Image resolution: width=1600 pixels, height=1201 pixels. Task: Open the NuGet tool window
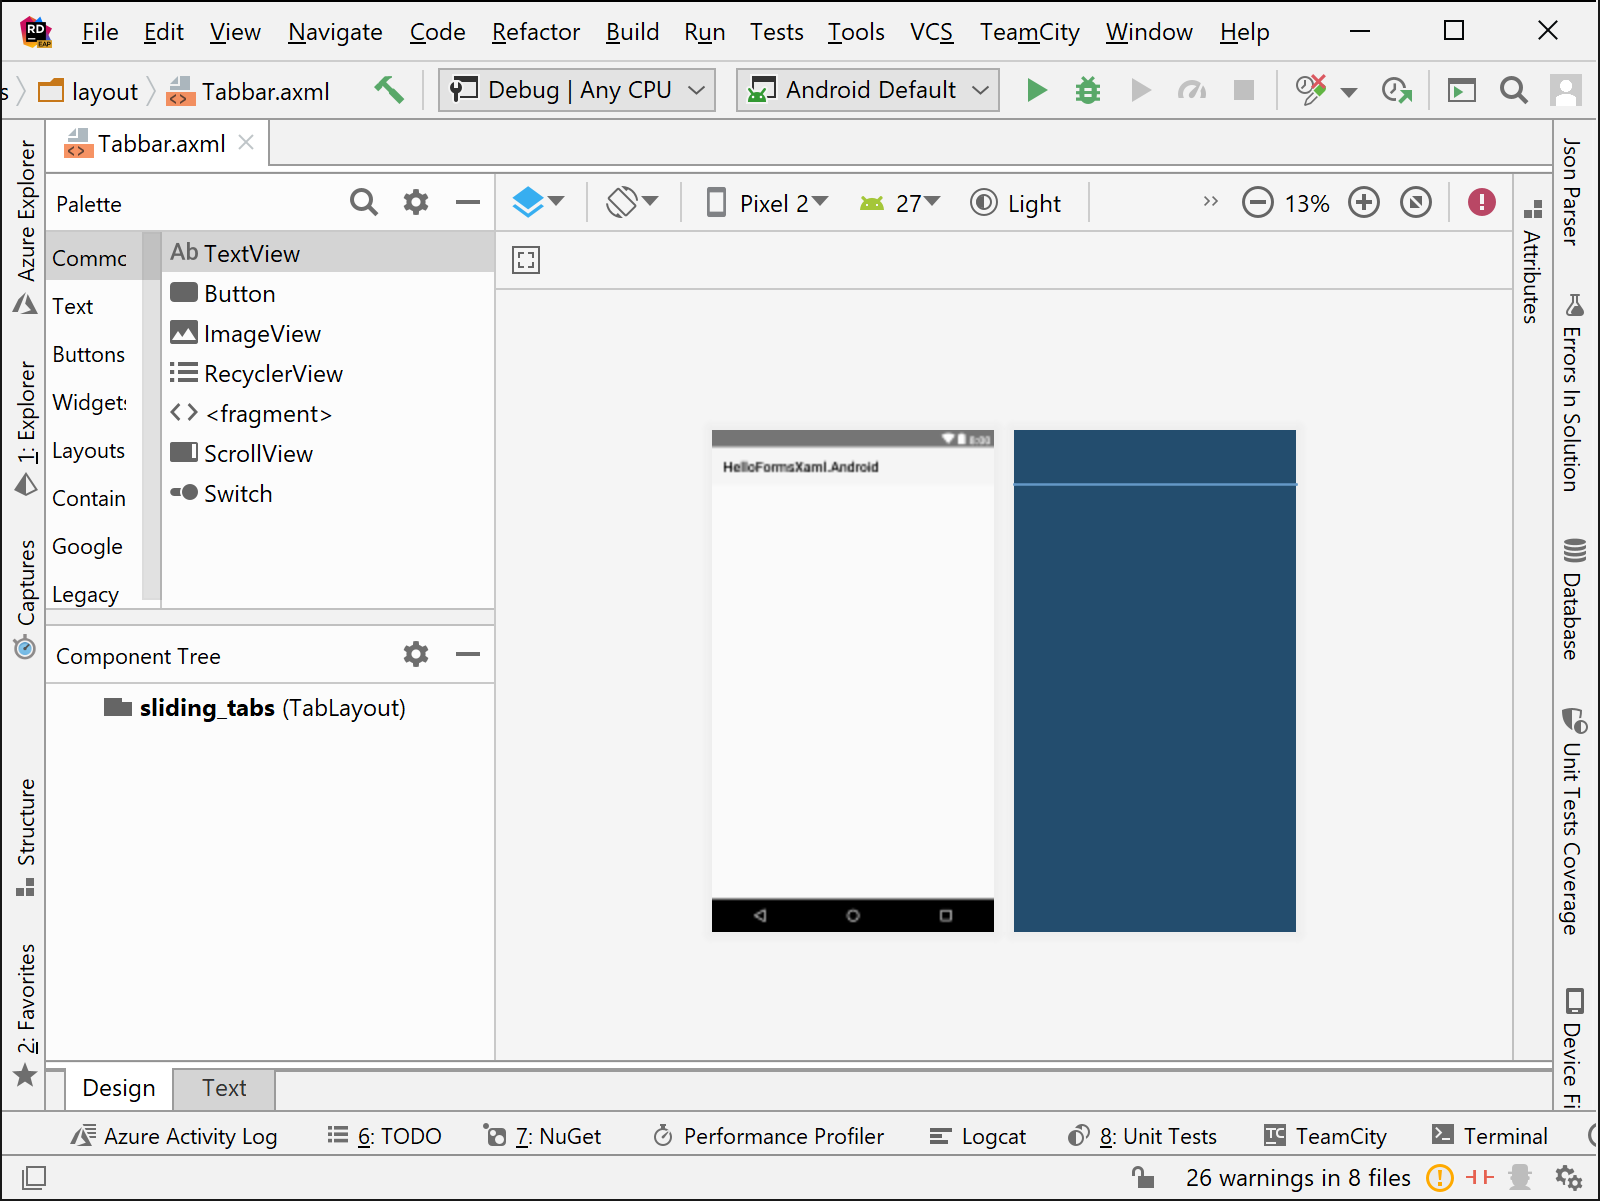(x=558, y=1136)
